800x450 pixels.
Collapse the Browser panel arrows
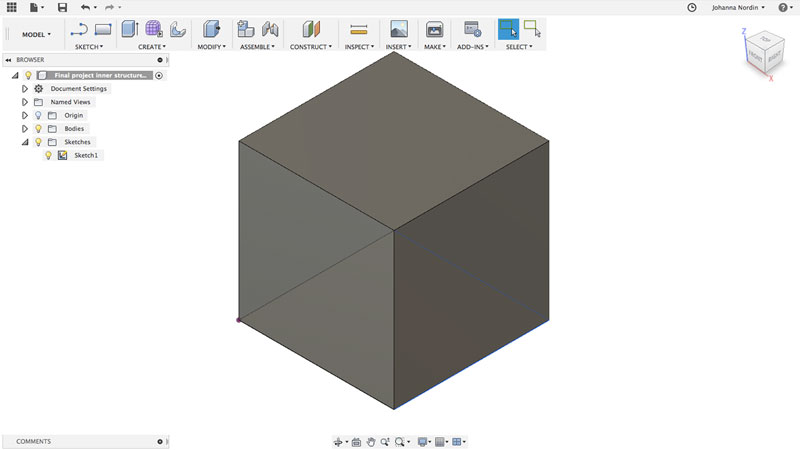pyautogui.click(x=8, y=60)
